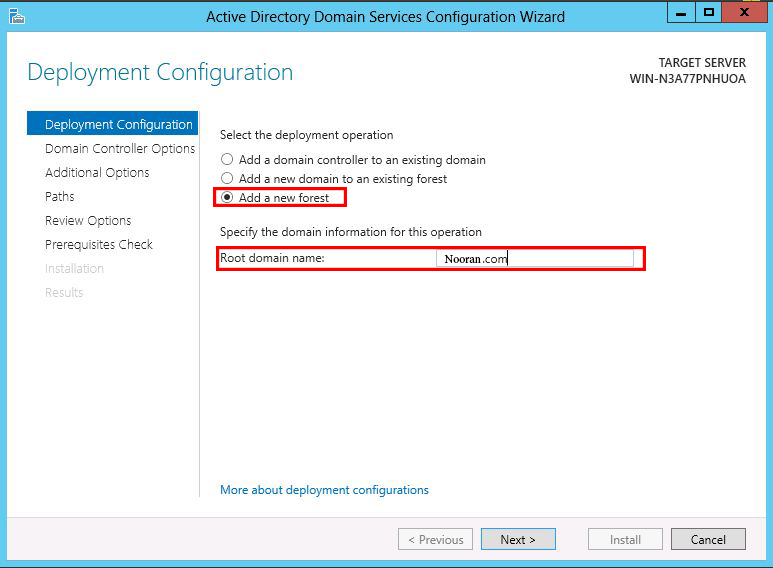Open the Additional Options step

(x=97, y=173)
